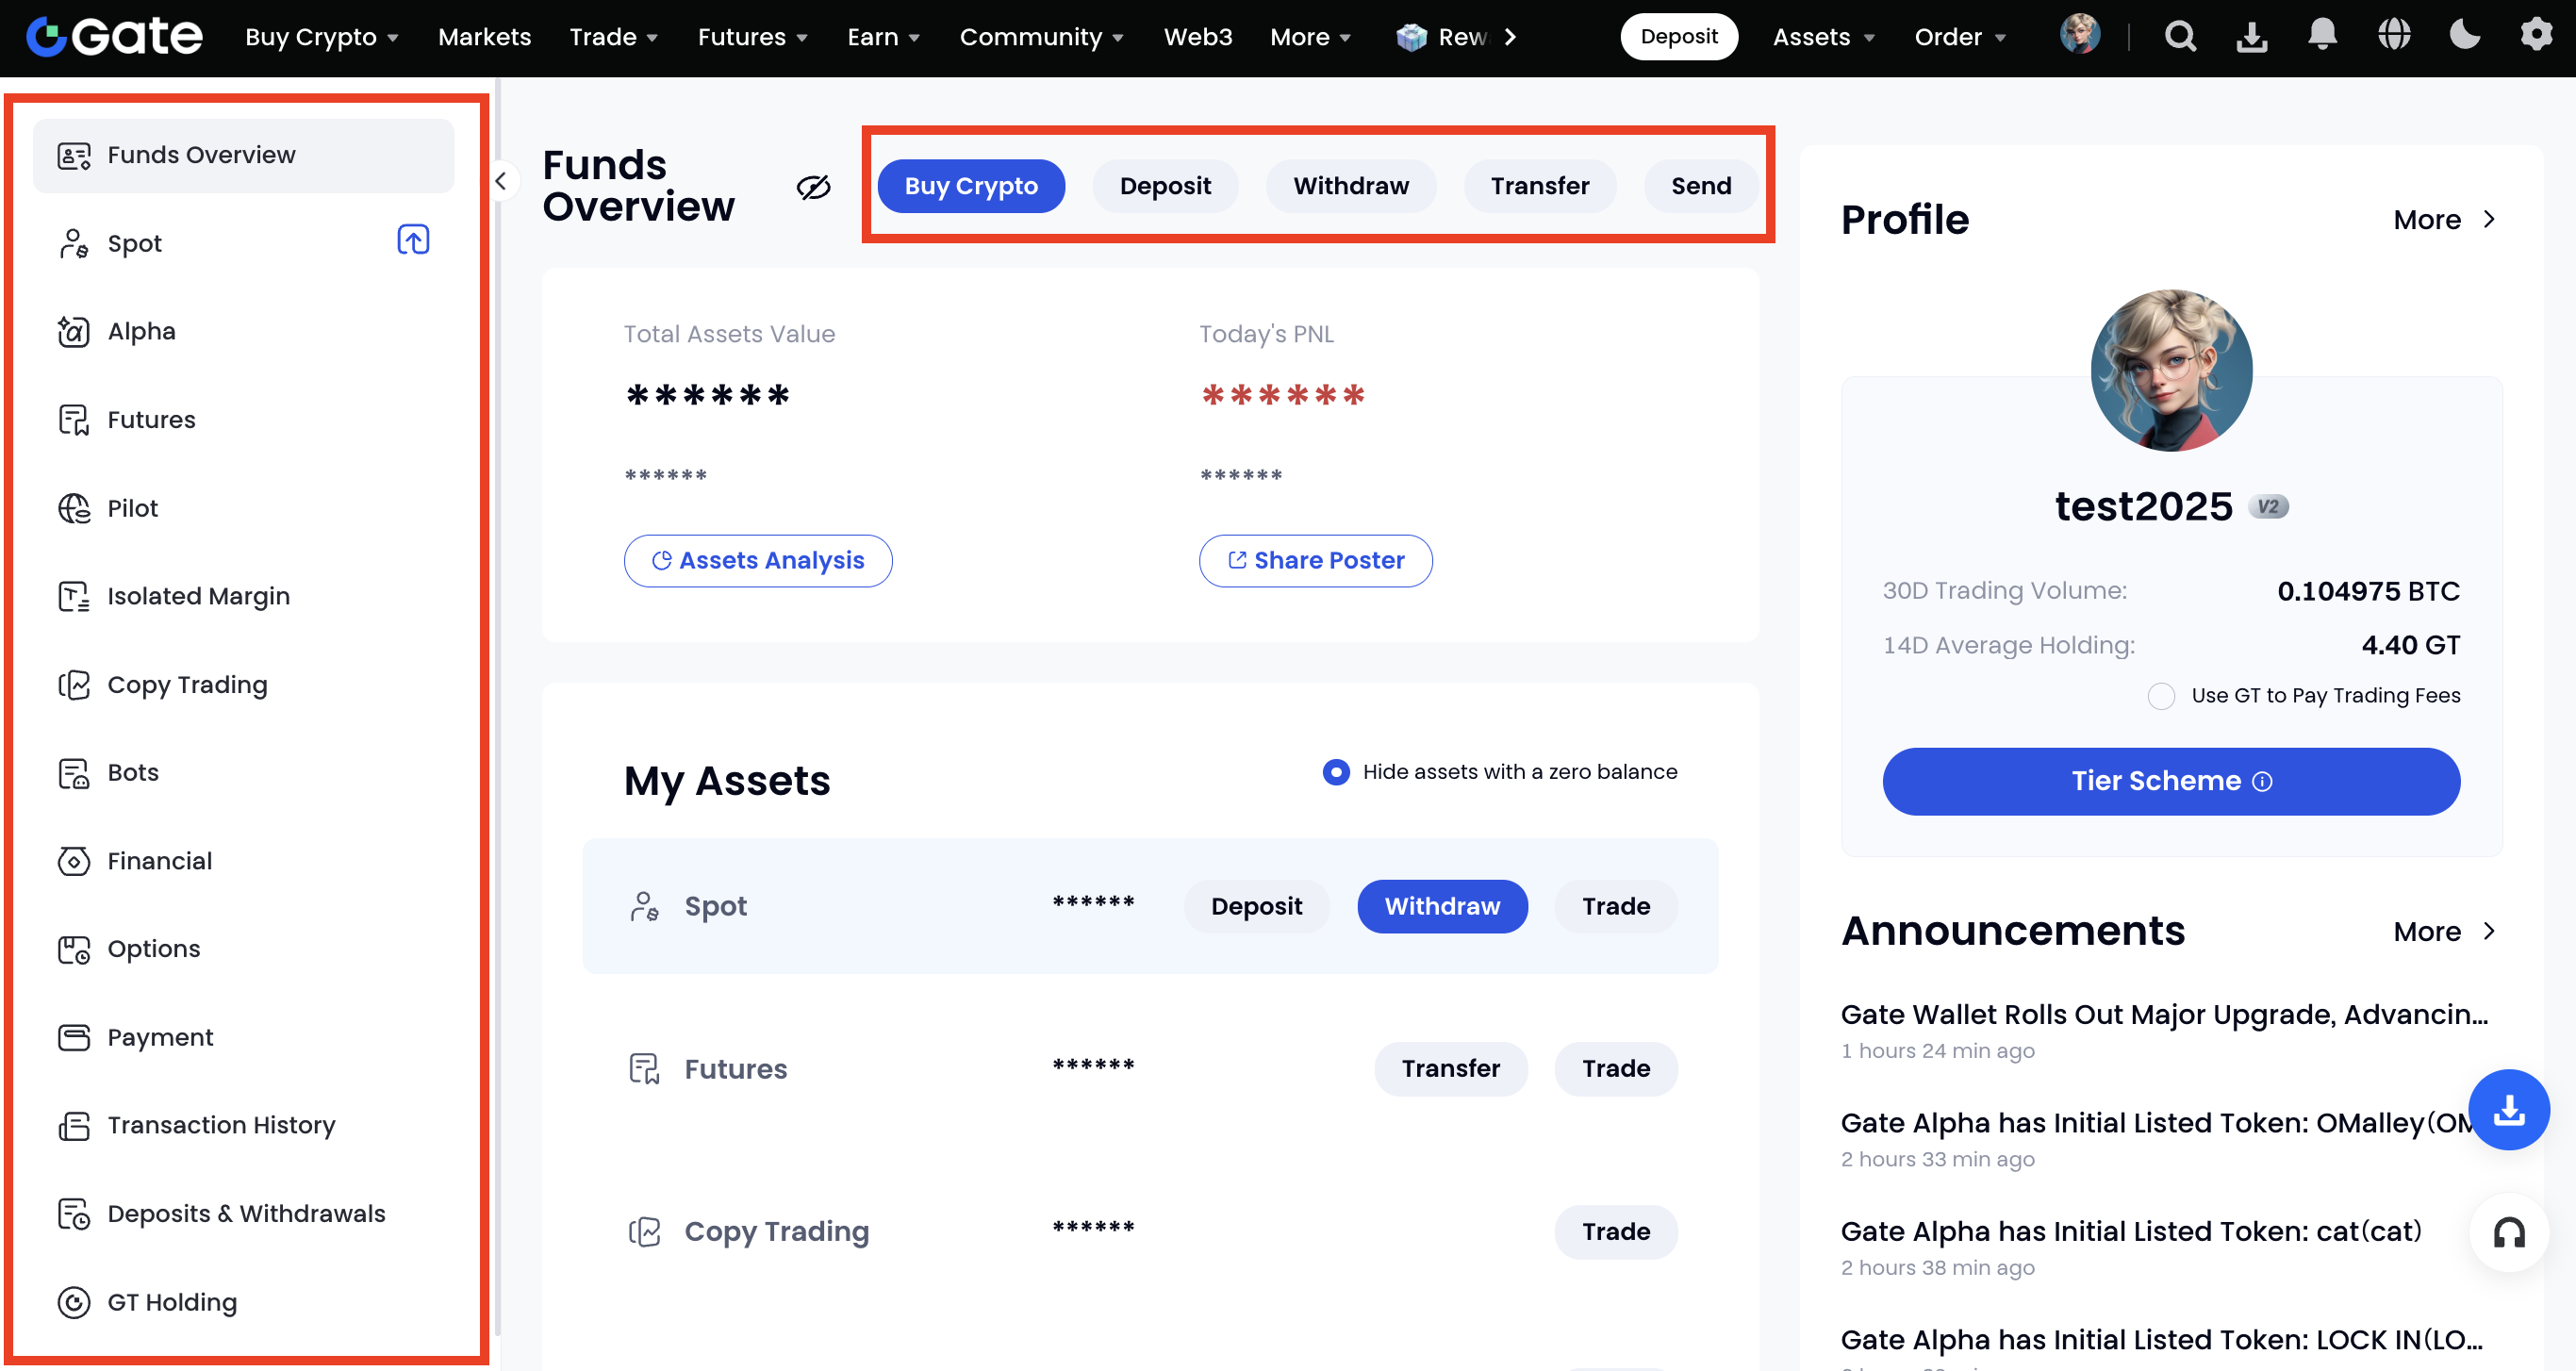
Task: Expand the Buy Crypto header dropdown
Action: coord(322,37)
